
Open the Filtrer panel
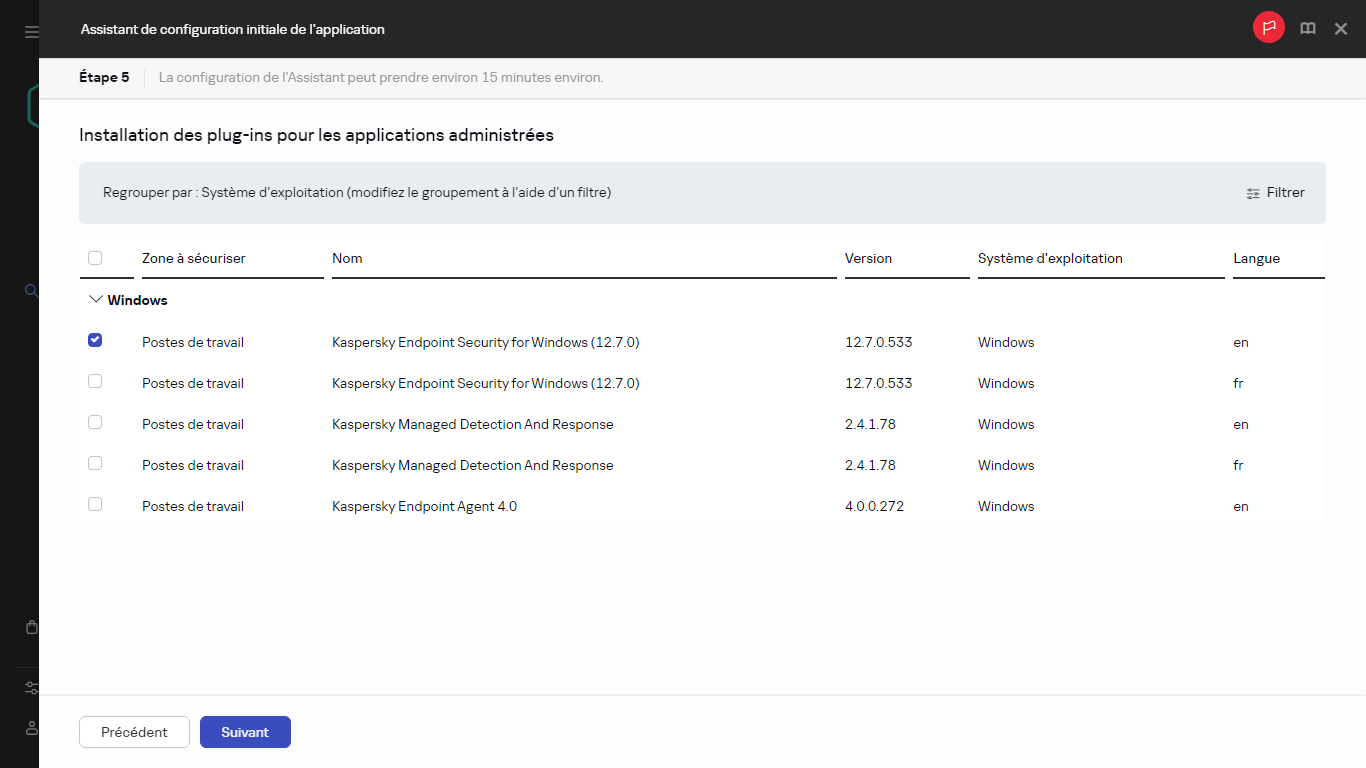click(1275, 192)
